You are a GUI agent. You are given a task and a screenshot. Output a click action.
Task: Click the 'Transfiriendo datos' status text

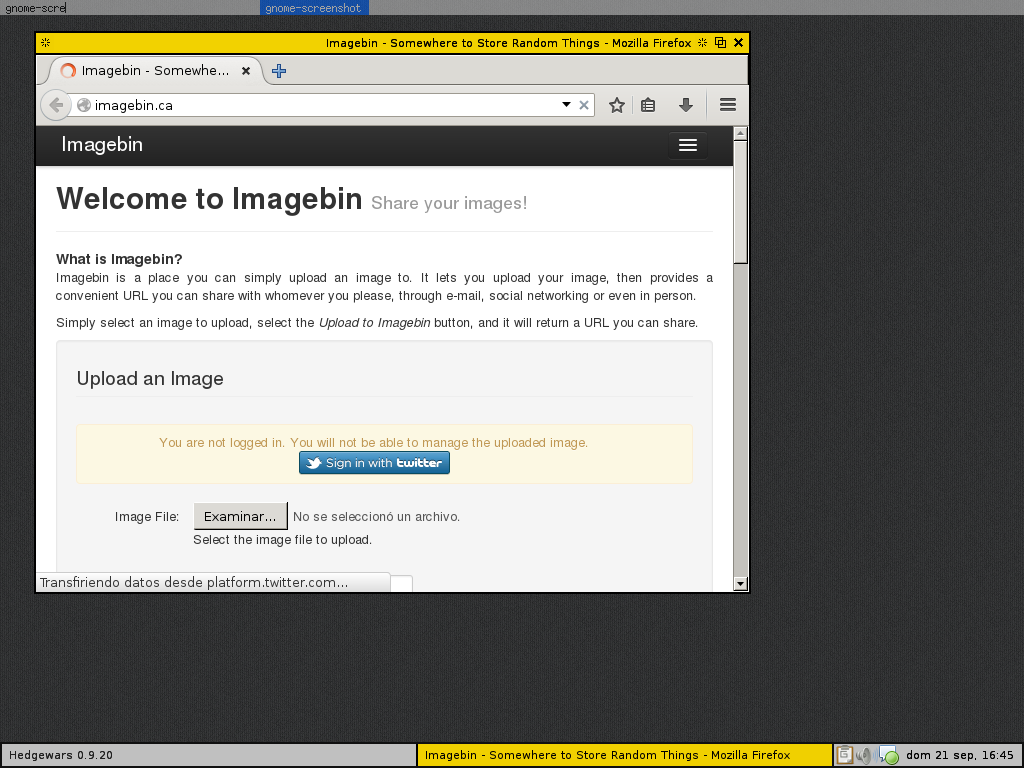194,583
